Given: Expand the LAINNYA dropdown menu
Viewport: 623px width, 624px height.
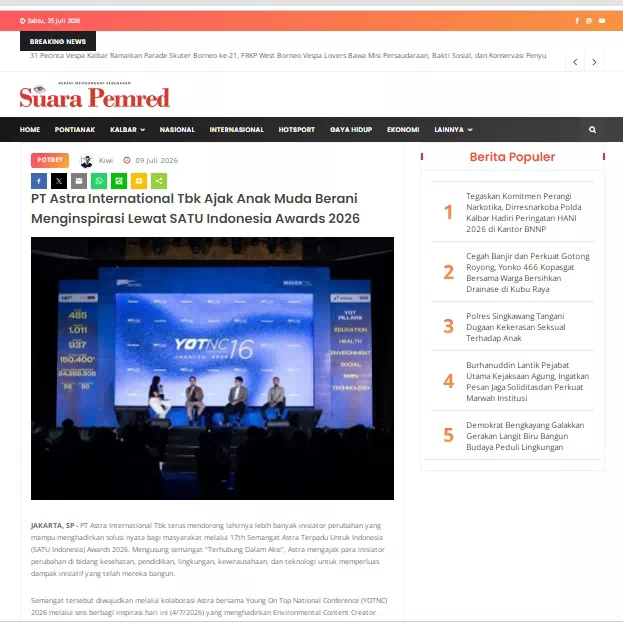Looking at the screenshot, I should click(453, 130).
